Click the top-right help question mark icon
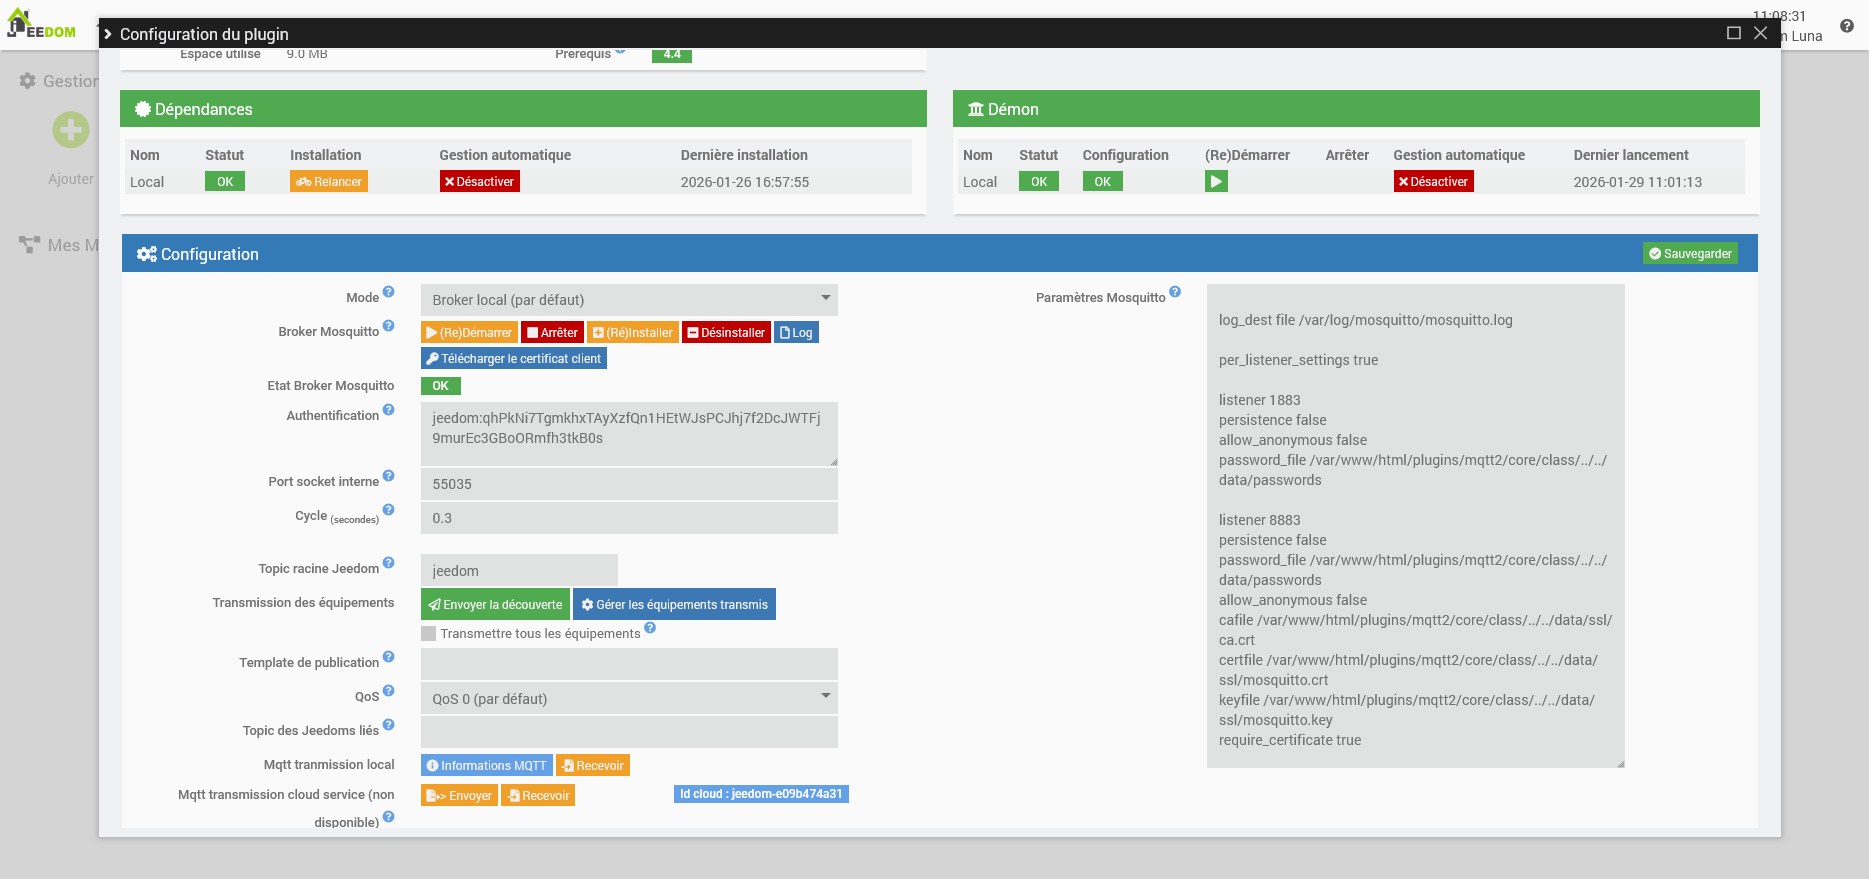 pyautogui.click(x=1846, y=26)
